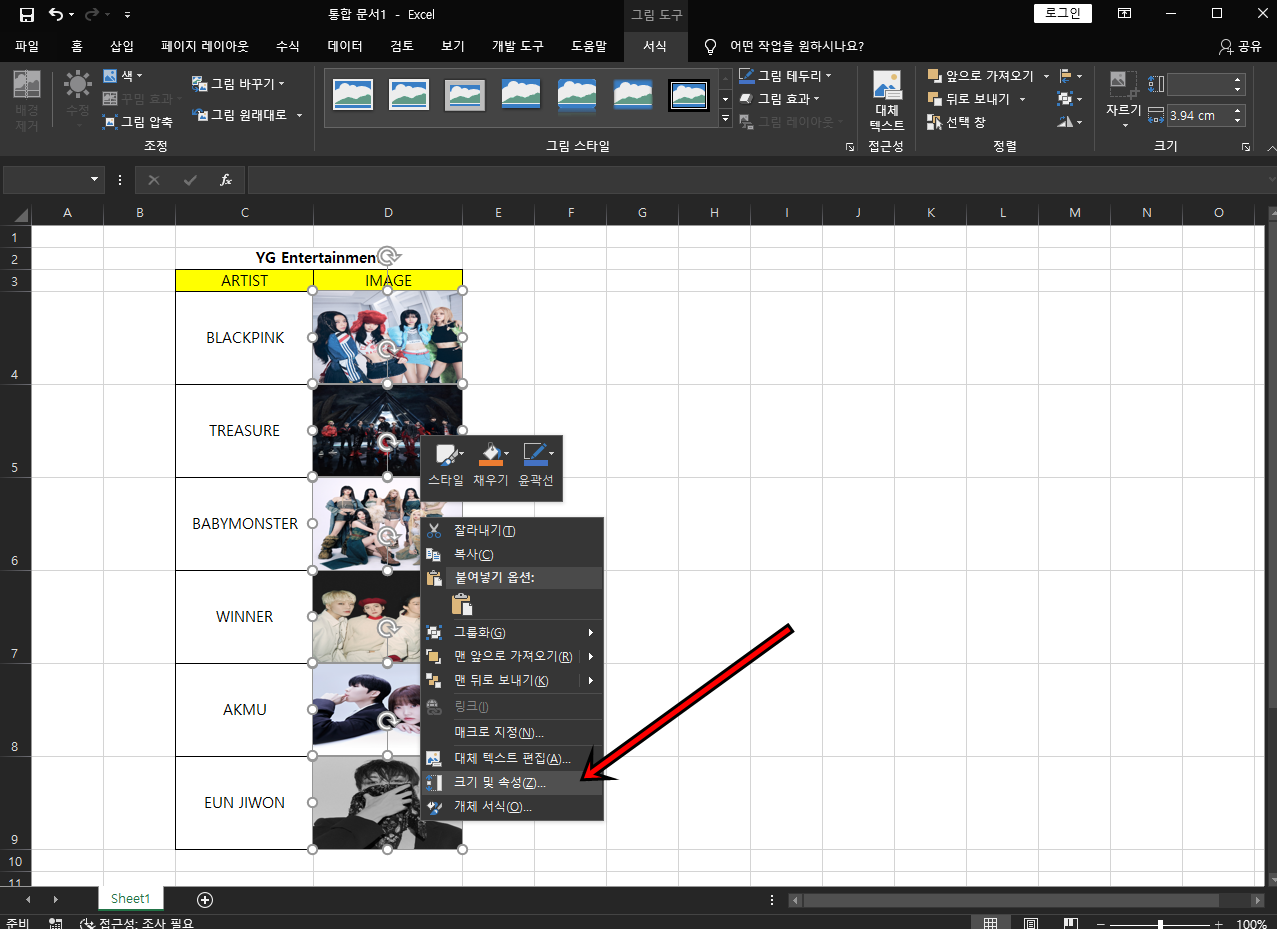Viewport: 1277px width, 929px height.
Task: Switch to Page Break Preview icon
Action: pos(1070,923)
